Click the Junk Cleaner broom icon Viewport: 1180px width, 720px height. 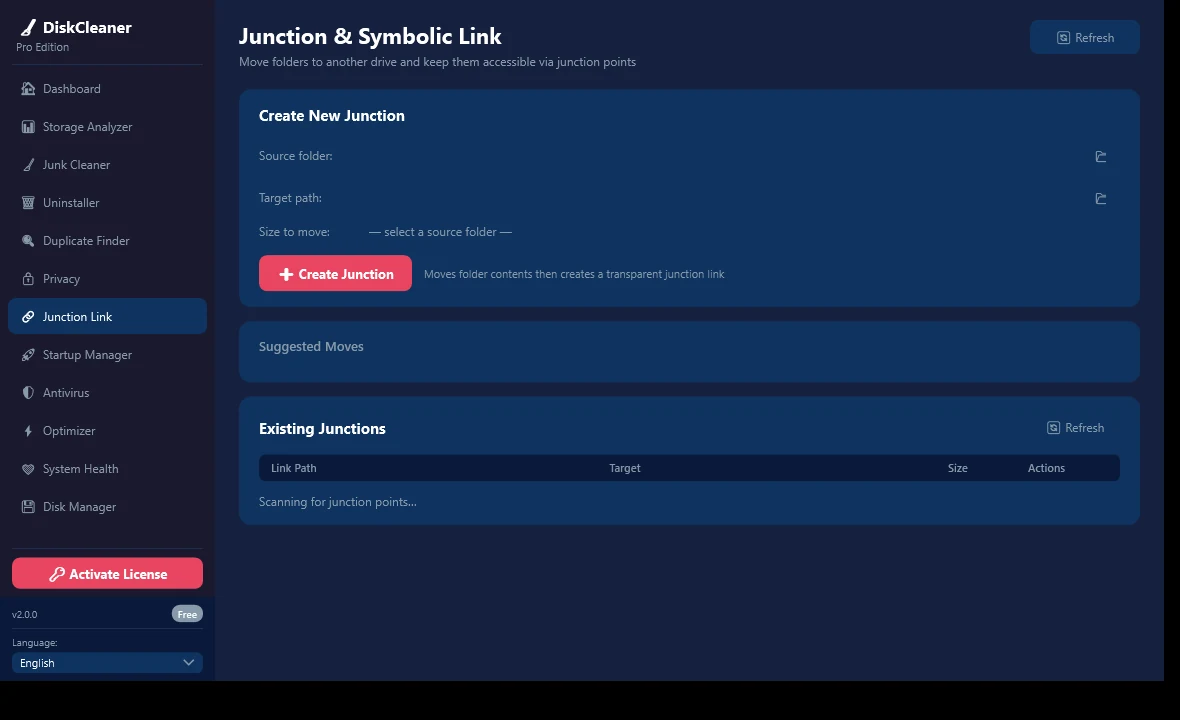(x=28, y=165)
